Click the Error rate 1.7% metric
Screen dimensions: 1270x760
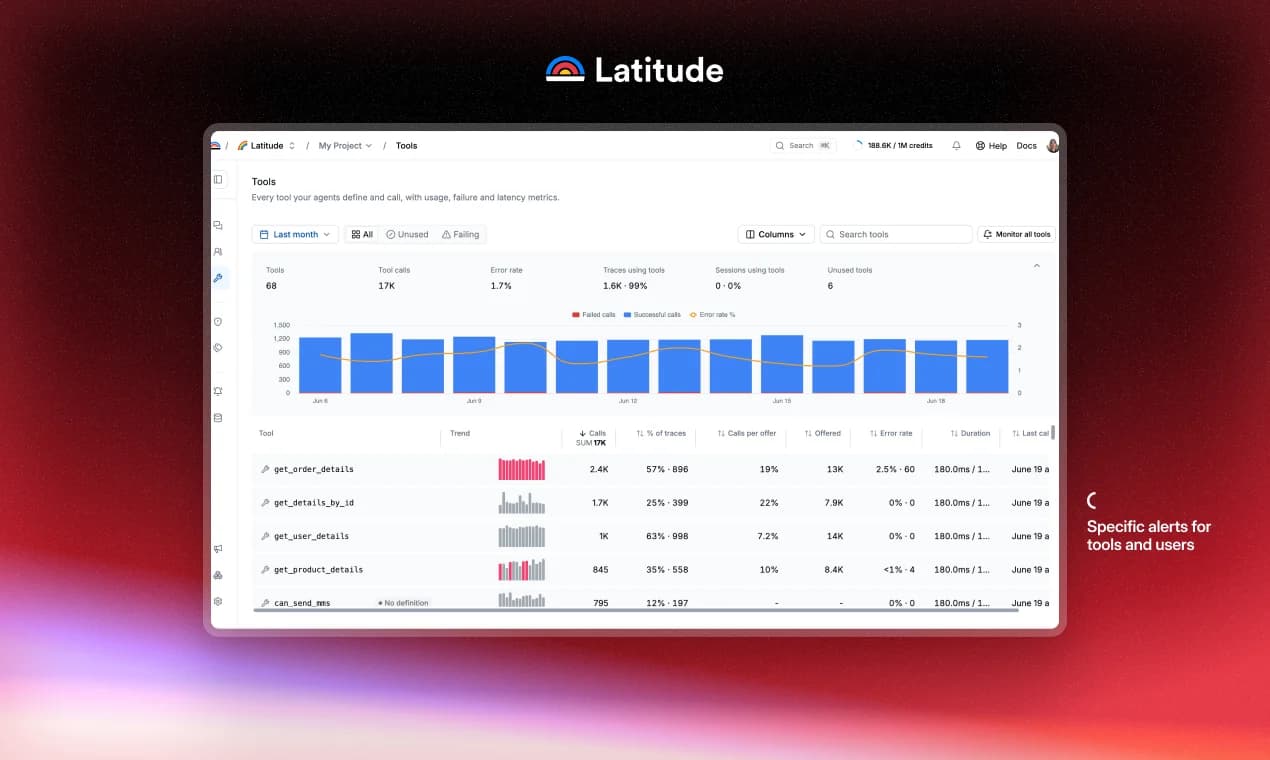coord(506,278)
